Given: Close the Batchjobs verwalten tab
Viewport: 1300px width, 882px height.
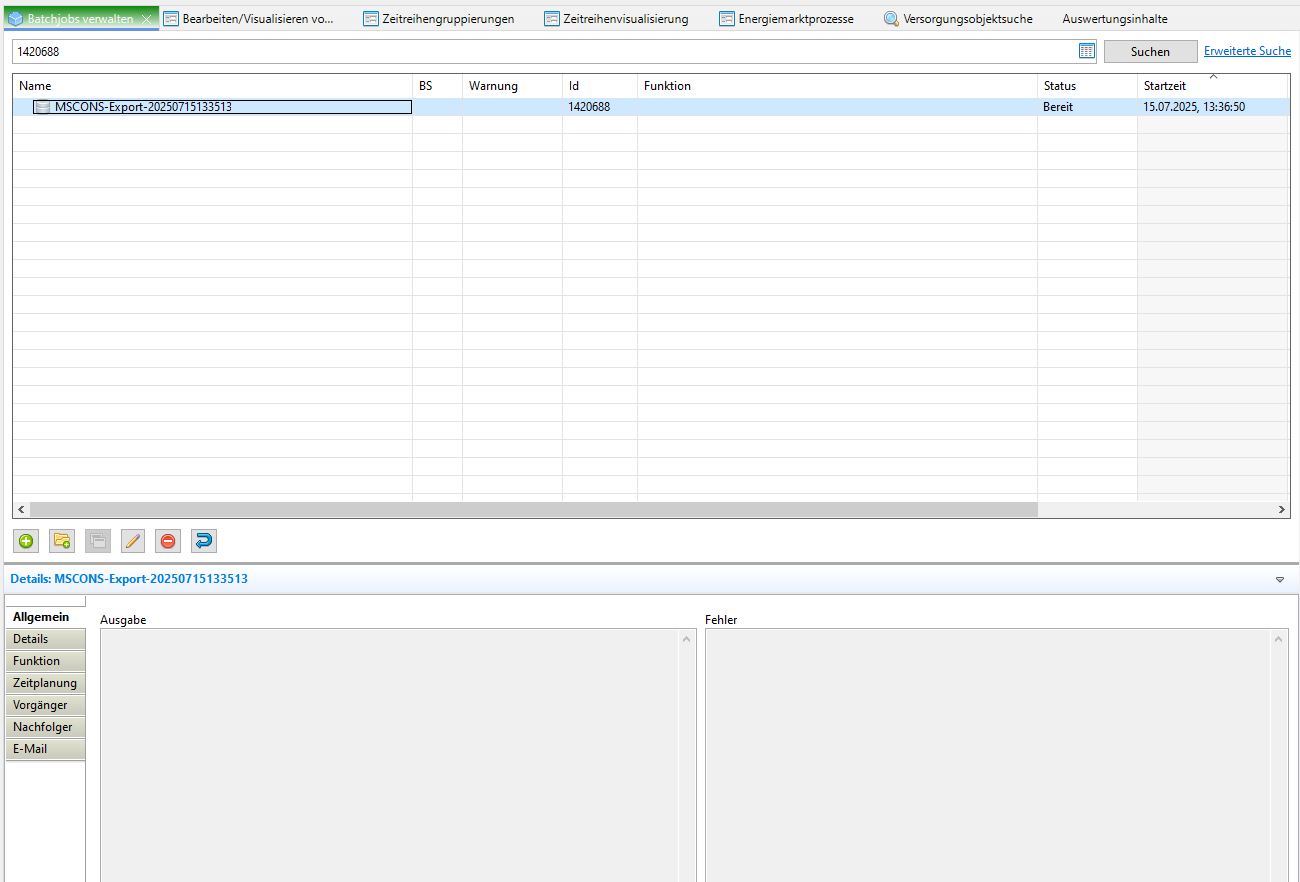Looking at the screenshot, I should (147, 19).
